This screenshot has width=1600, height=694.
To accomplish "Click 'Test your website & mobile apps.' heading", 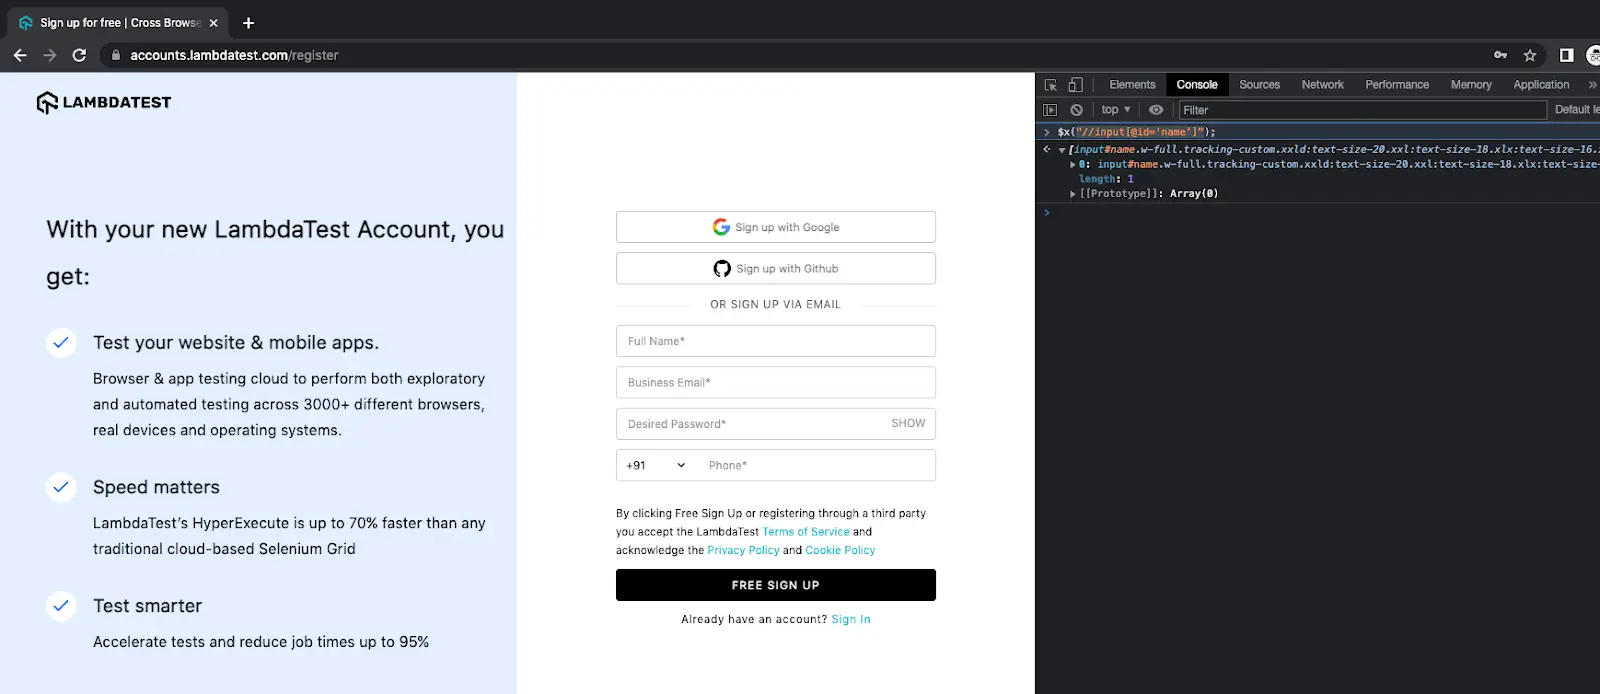I will (236, 342).
